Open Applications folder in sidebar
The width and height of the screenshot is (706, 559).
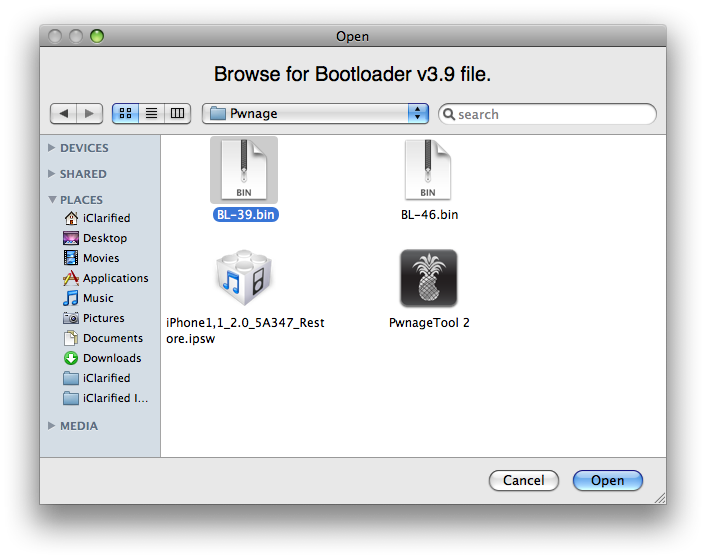(115, 278)
